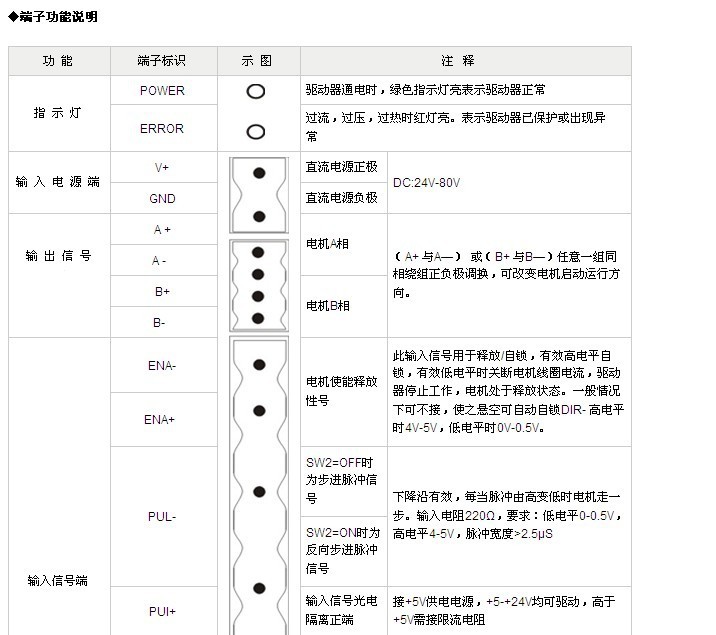Click the ERROR terminal label cell
Image resolution: width=716 pixels, height=635 pixels.
pyautogui.click(x=162, y=129)
